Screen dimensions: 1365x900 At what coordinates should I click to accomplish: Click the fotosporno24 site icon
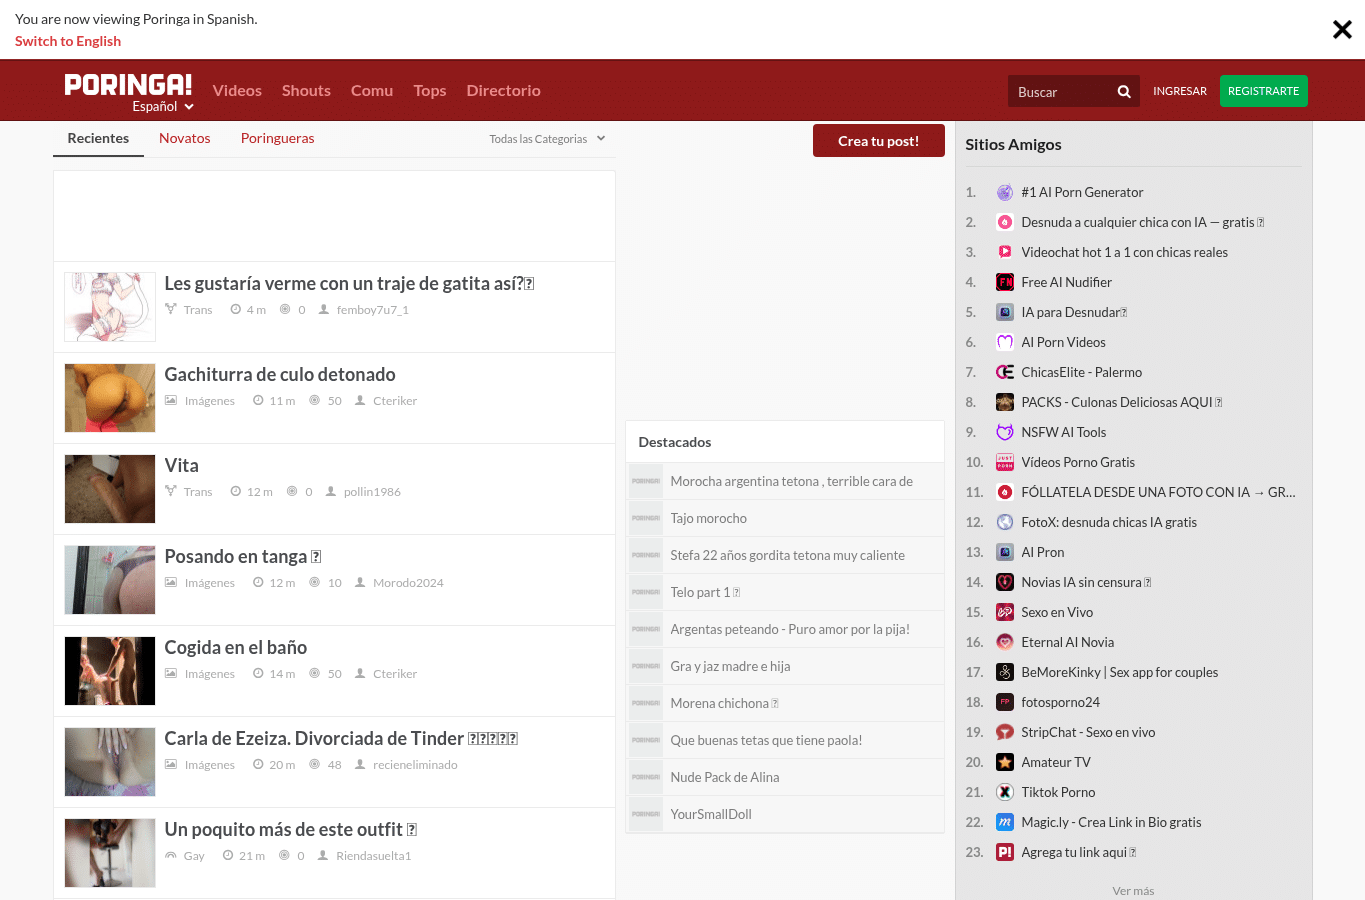click(x=1005, y=702)
